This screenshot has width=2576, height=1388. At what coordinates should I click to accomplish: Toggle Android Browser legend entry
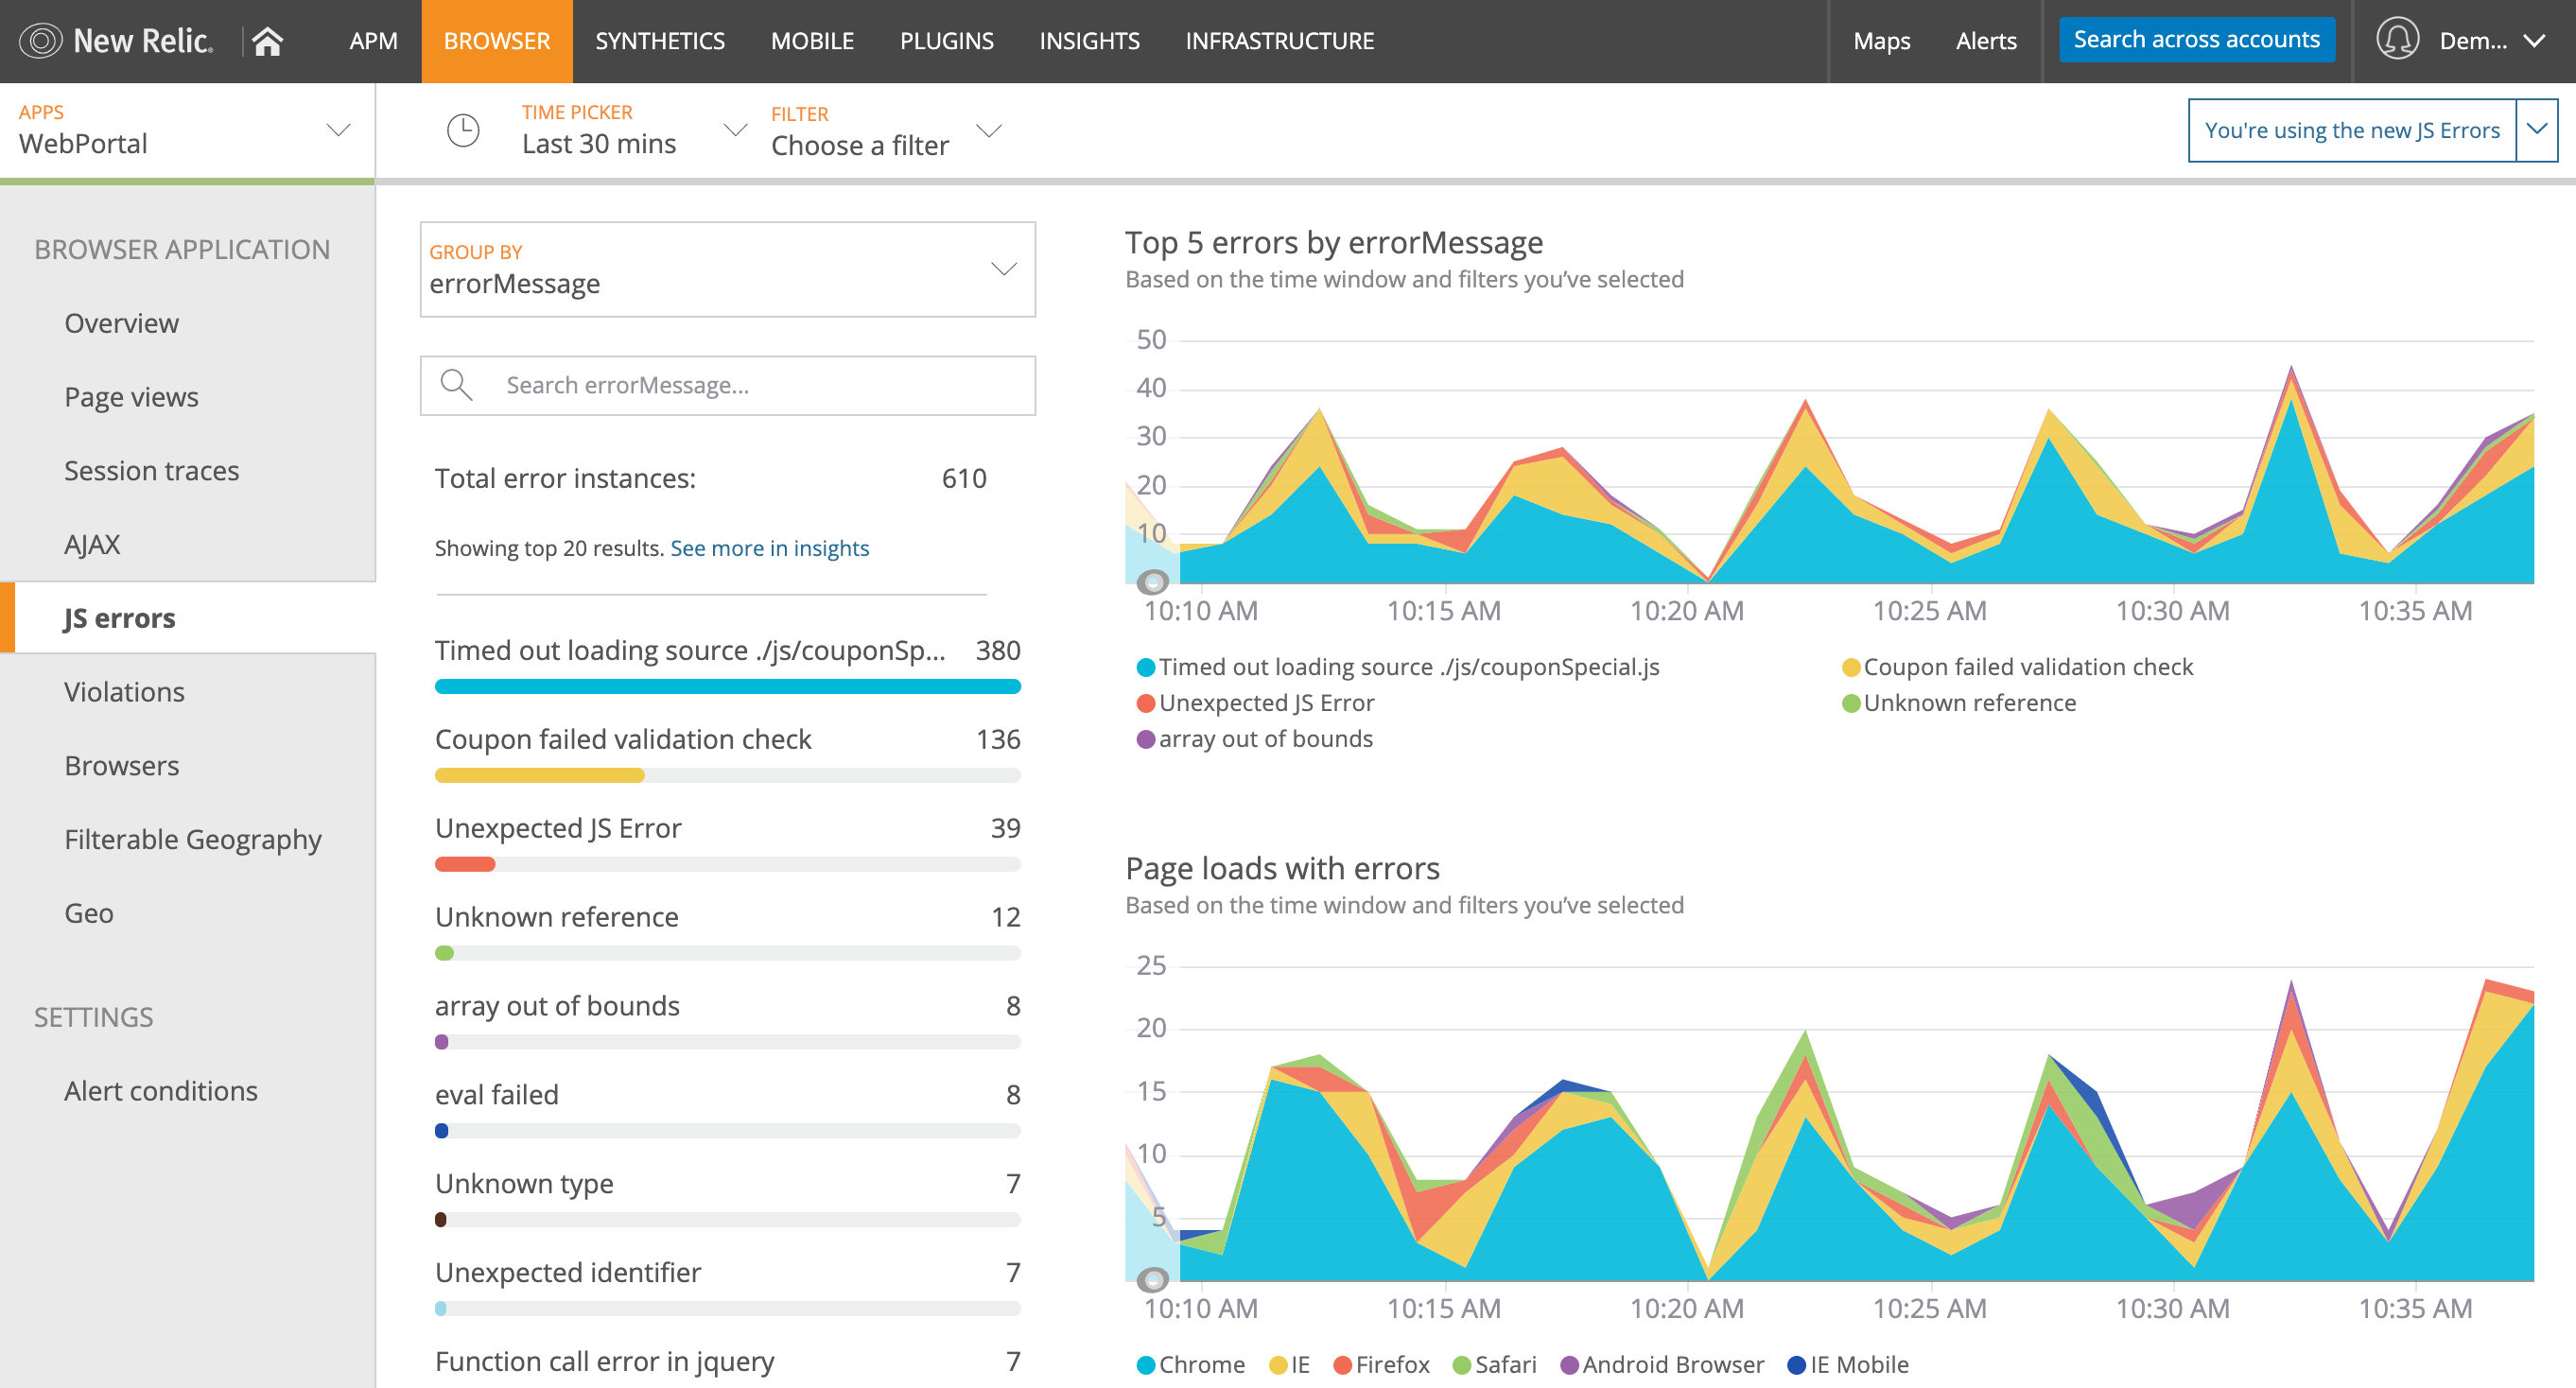point(1662,1364)
